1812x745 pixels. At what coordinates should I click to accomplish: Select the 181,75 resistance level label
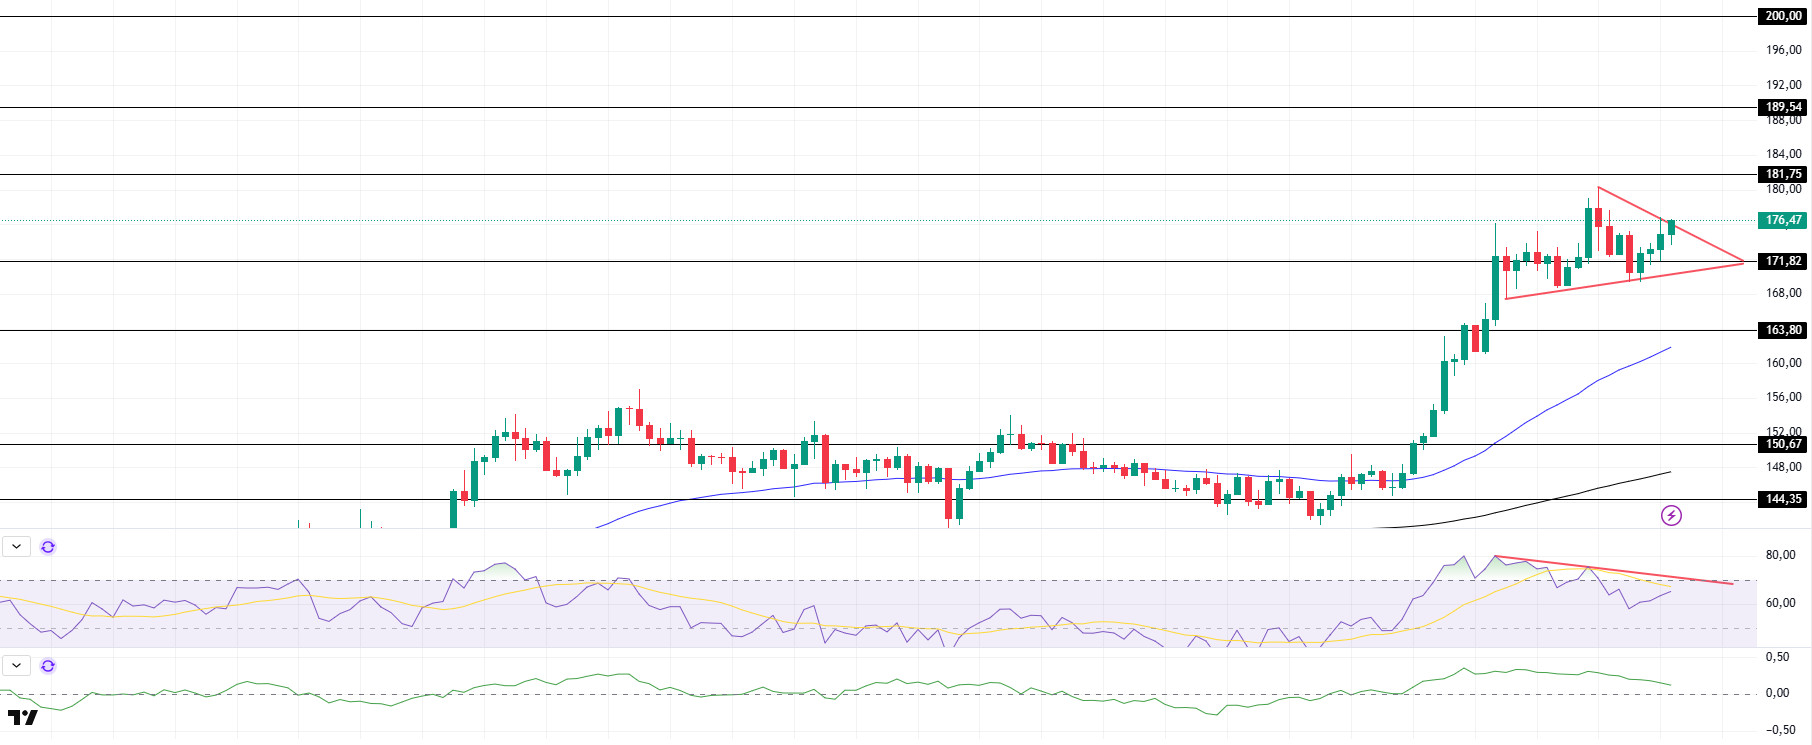coord(1783,174)
